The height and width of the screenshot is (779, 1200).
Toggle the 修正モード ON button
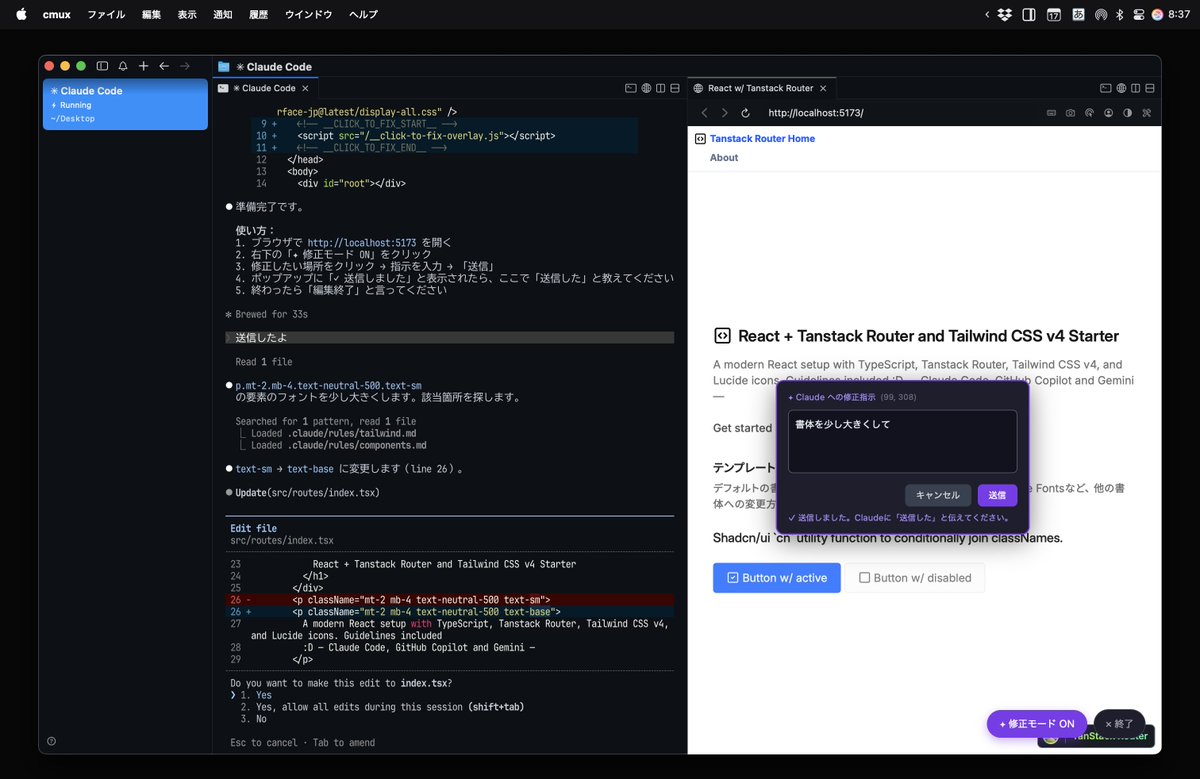(1036, 724)
